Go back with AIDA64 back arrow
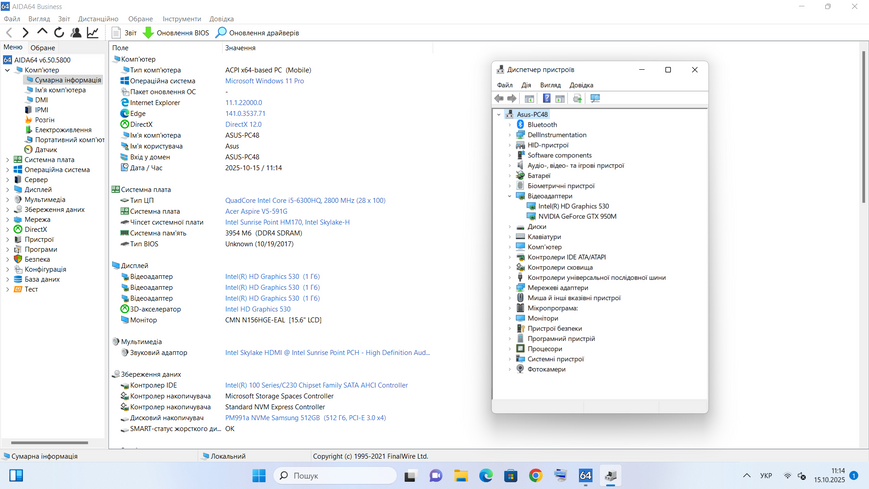 [x=9, y=33]
